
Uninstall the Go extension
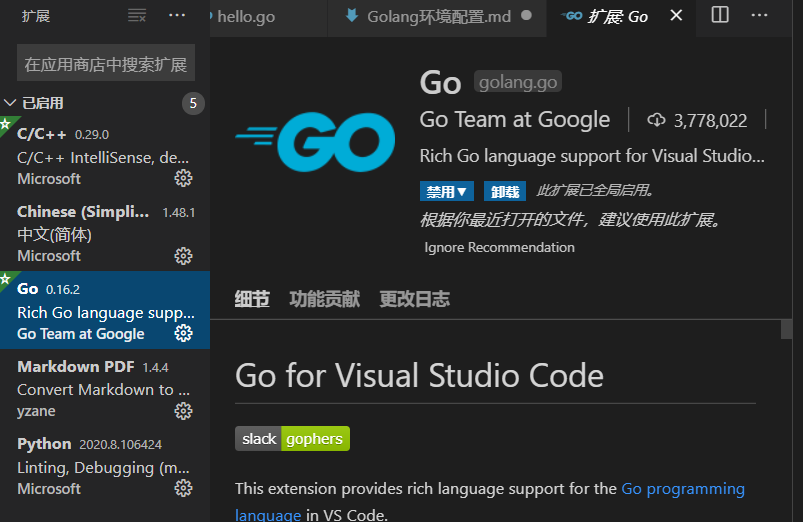[505, 191]
